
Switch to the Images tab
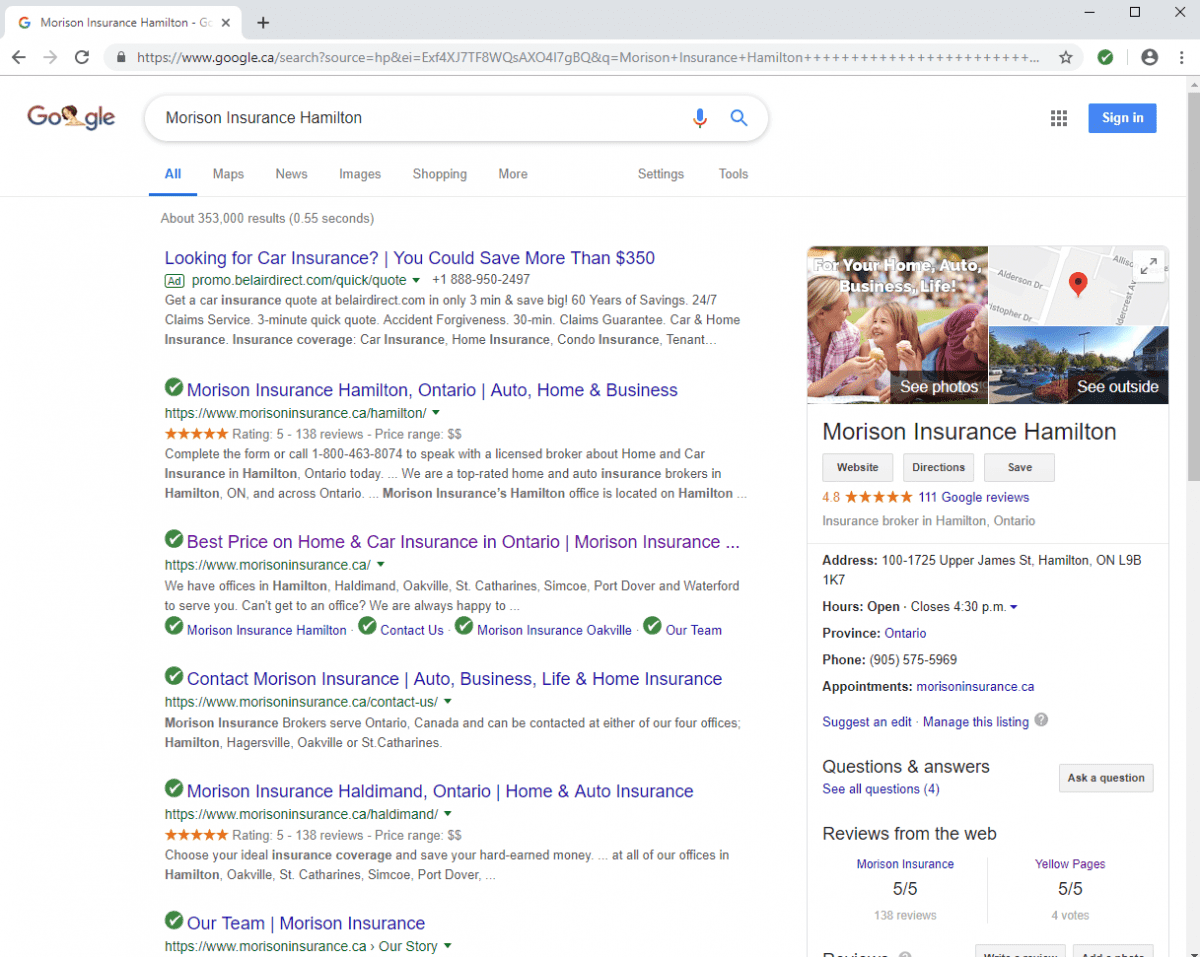pos(360,174)
